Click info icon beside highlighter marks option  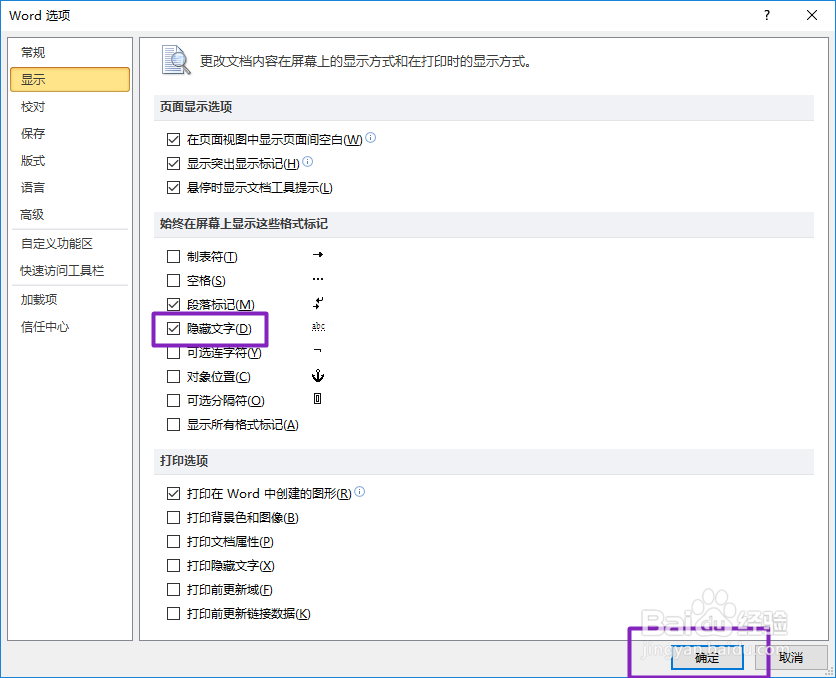pos(308,162)
